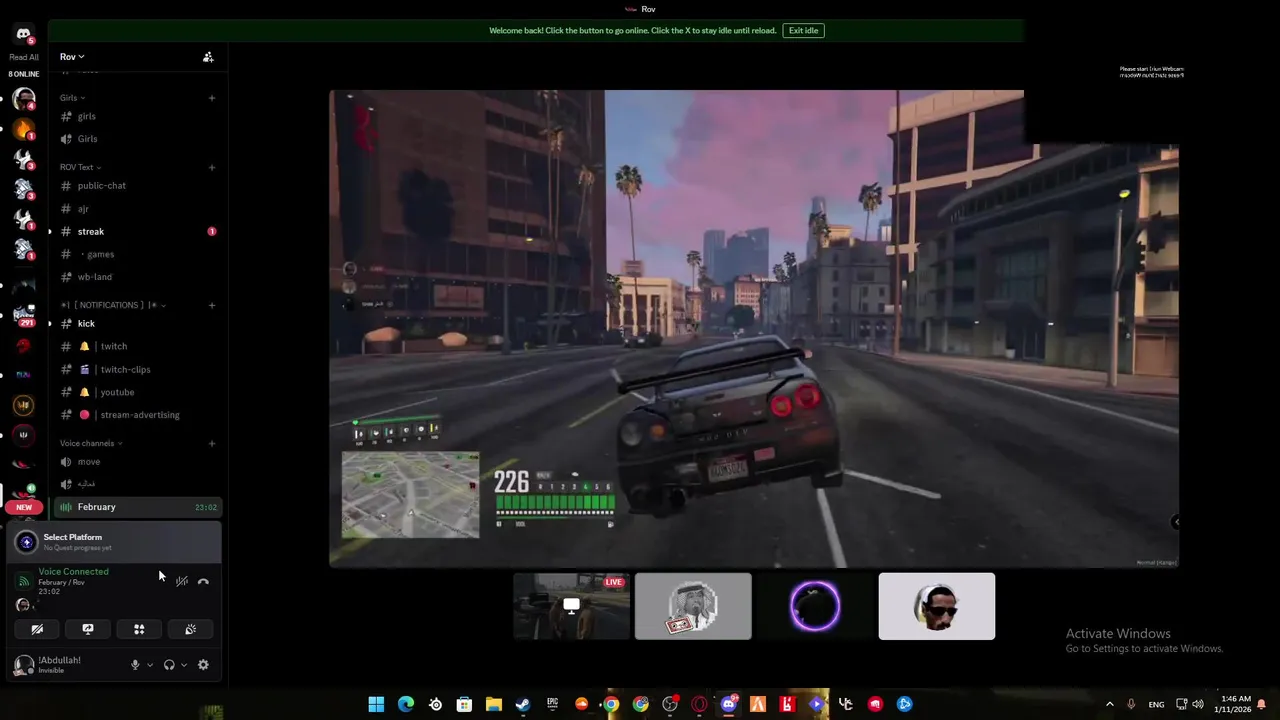Screen dimensions: 1280x720
Task: Collapse the ROV Text category
Action: point(80,167)
